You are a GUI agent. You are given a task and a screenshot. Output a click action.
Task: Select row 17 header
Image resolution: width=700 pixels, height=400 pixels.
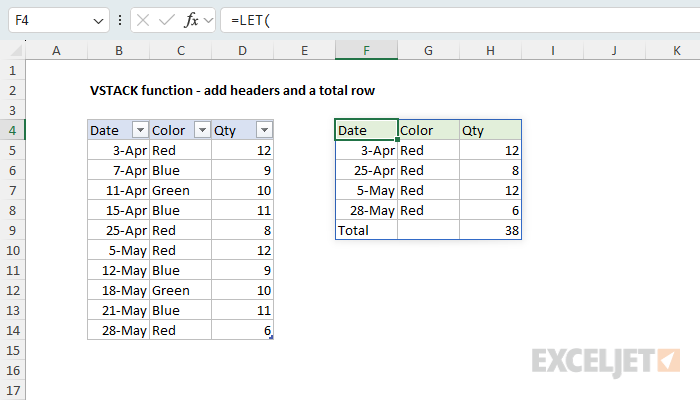12,391
